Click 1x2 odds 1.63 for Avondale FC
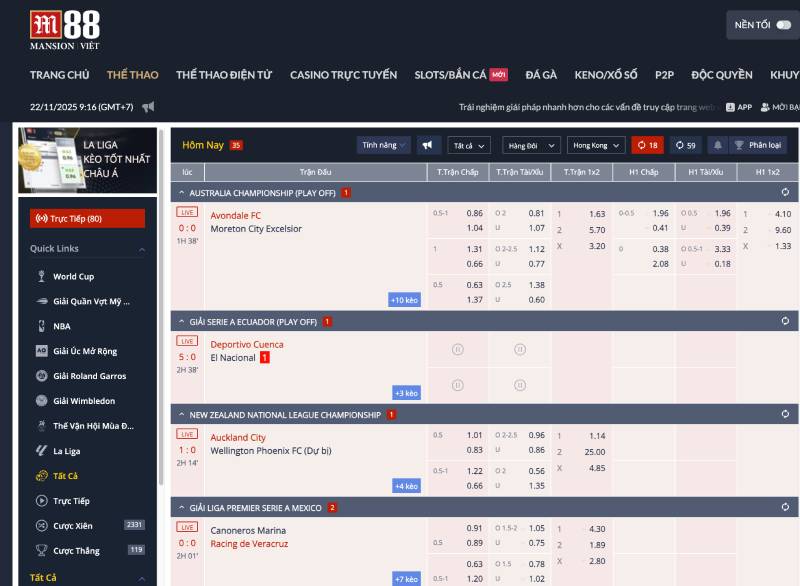800x586 pixels. [x=597, y=214]
